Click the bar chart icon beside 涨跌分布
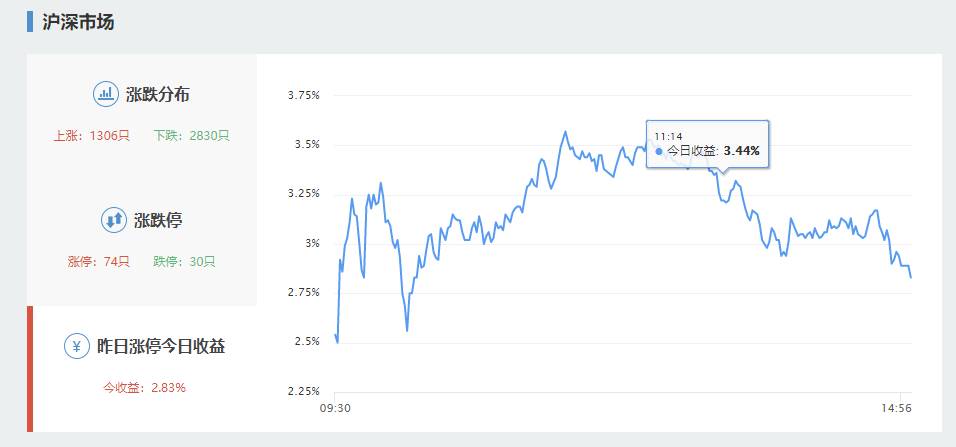Screen dimensions: 956x447 pyautogui.click(x=106, y=95)
